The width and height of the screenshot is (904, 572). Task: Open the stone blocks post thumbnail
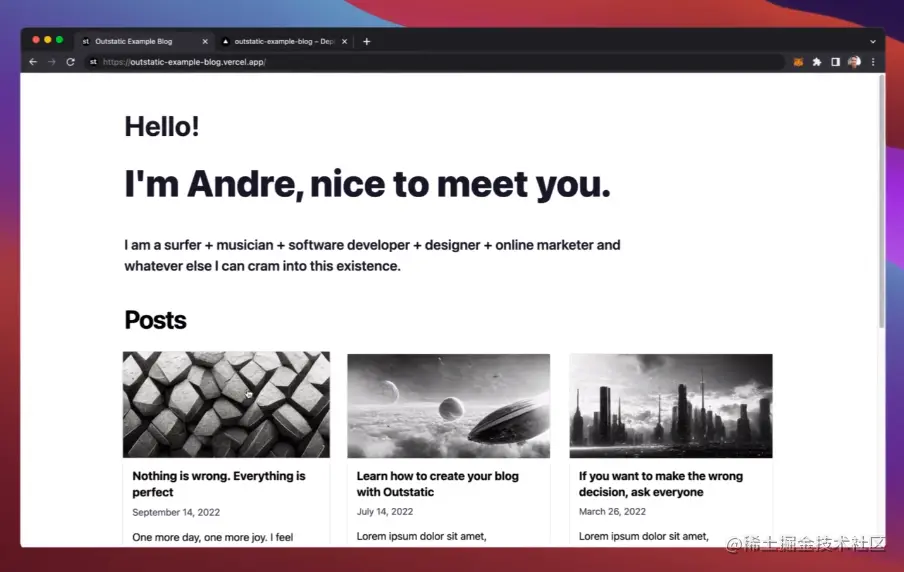tap(226, 405)
